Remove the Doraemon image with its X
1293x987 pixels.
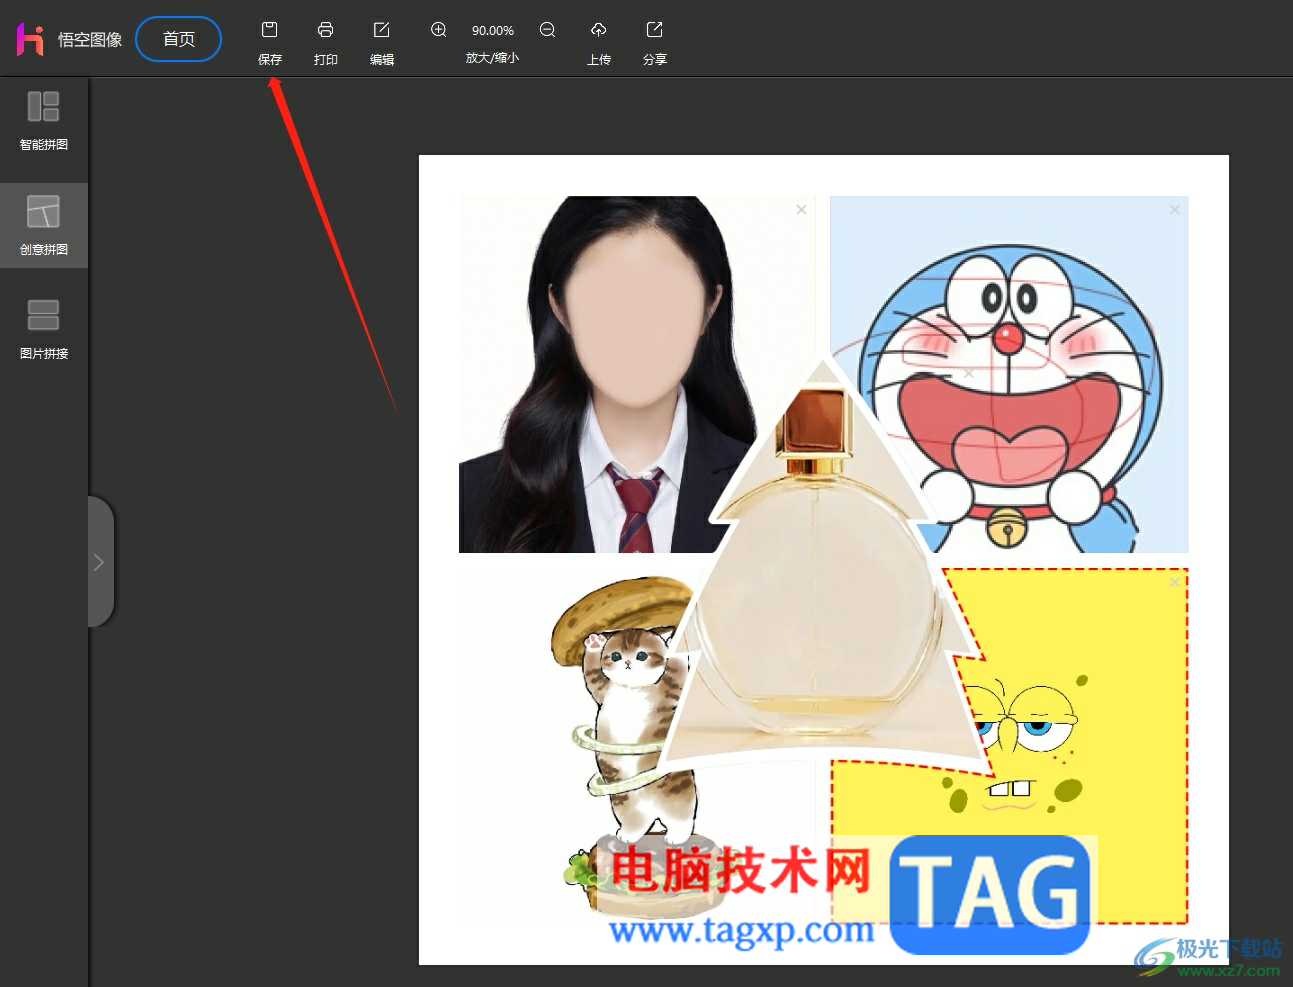coord(1175,209)
